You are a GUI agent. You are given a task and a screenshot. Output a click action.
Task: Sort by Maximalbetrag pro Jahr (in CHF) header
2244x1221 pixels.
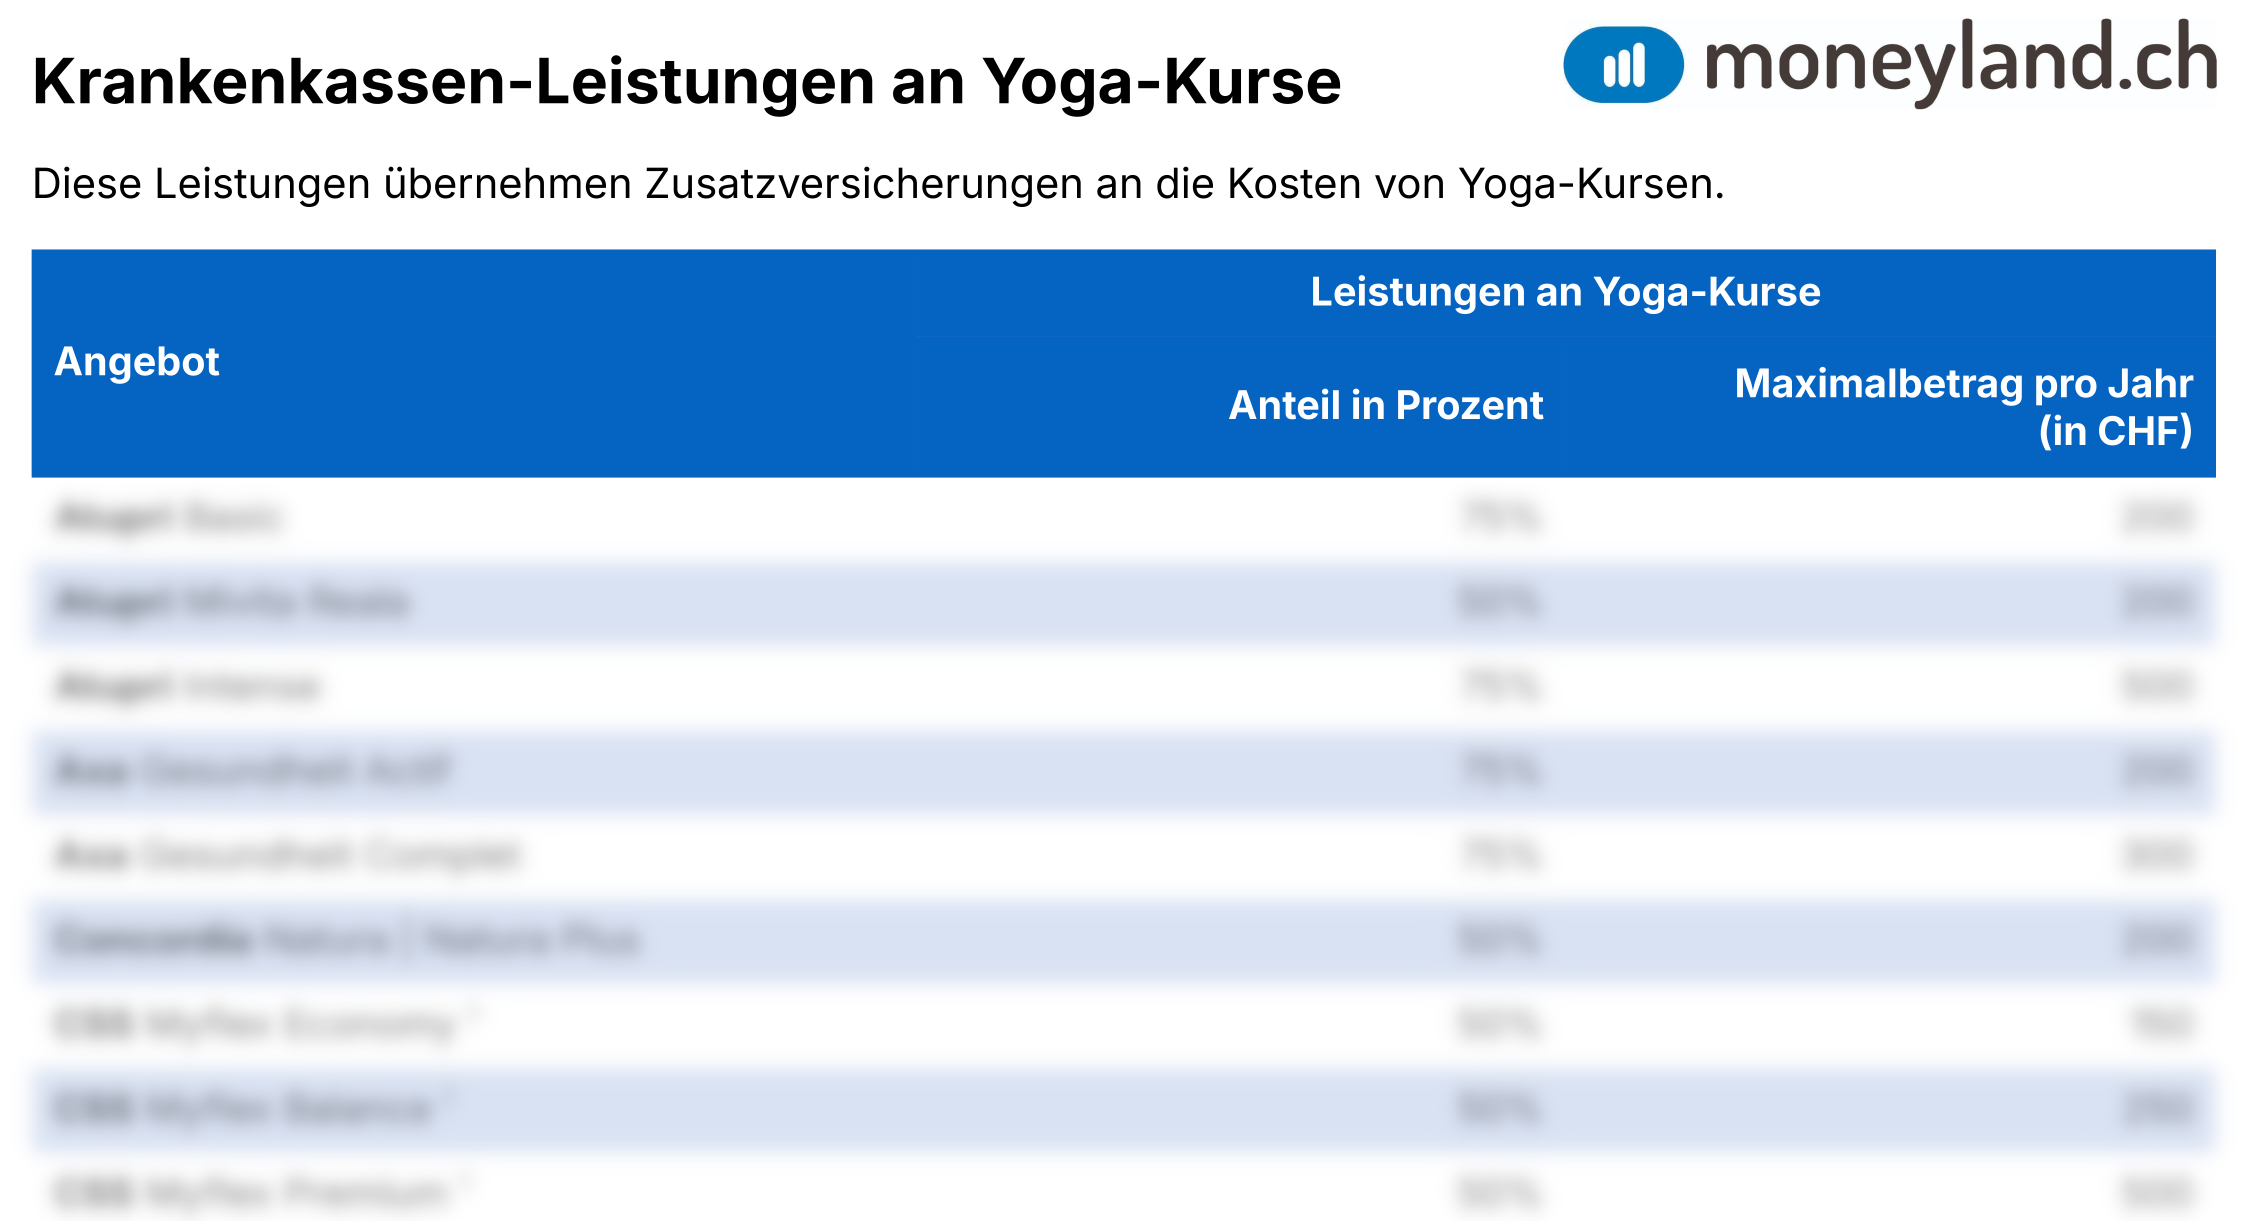[x=1964, y=407]
